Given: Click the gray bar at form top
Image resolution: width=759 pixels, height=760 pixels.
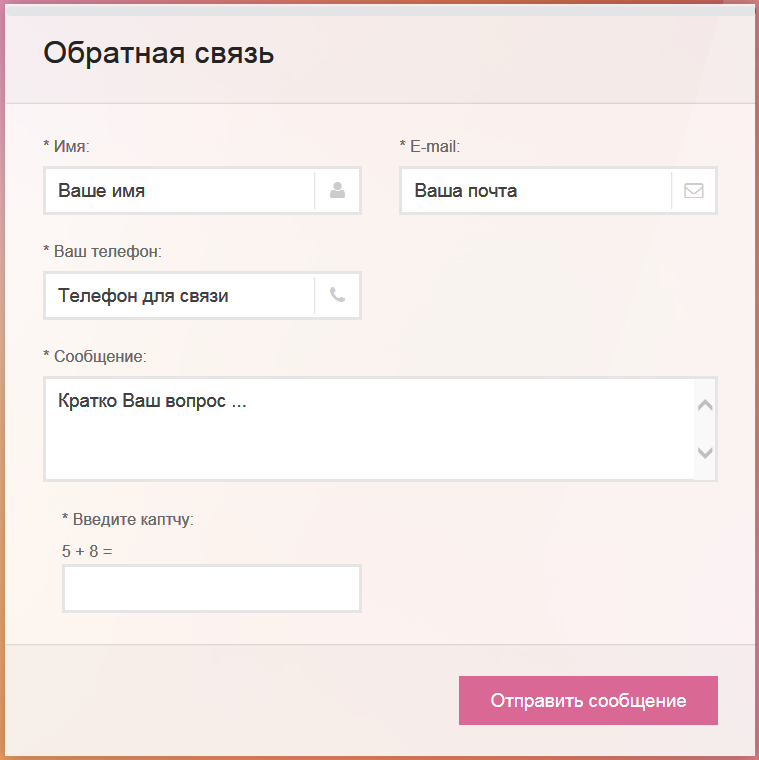Looking at the screenshot, I should (380, 10).
